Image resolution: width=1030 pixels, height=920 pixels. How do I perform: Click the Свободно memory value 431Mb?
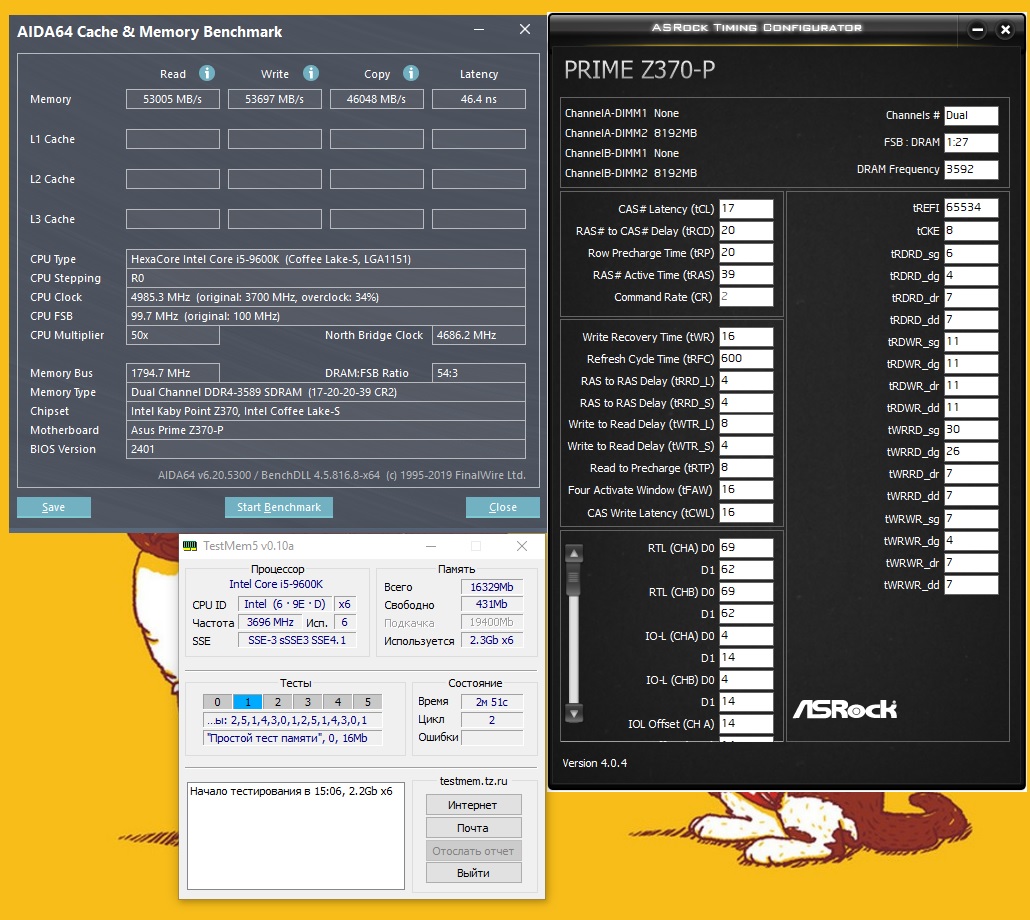[x=492, y=604]
